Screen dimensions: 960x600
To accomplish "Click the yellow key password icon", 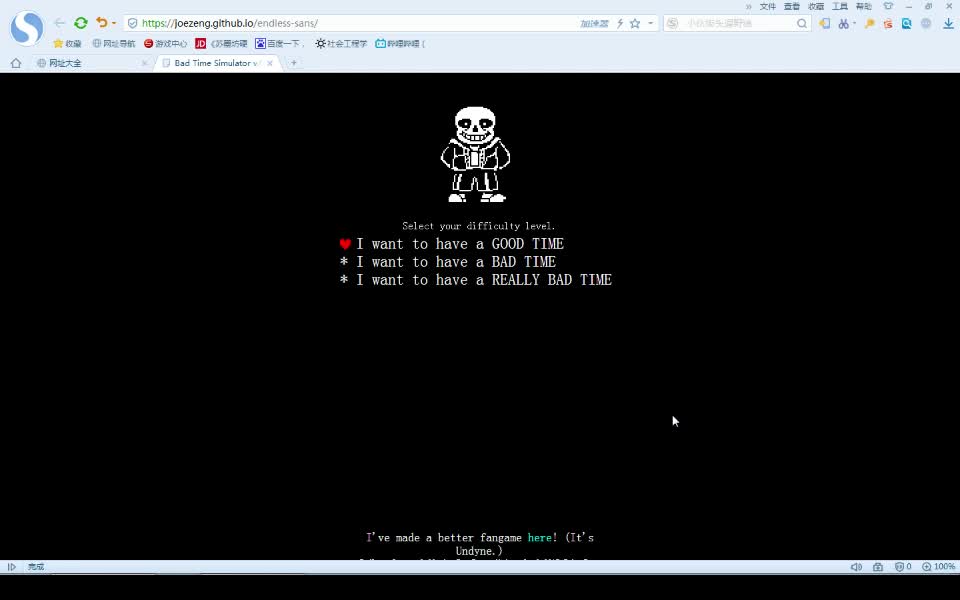I will (869, 23).
